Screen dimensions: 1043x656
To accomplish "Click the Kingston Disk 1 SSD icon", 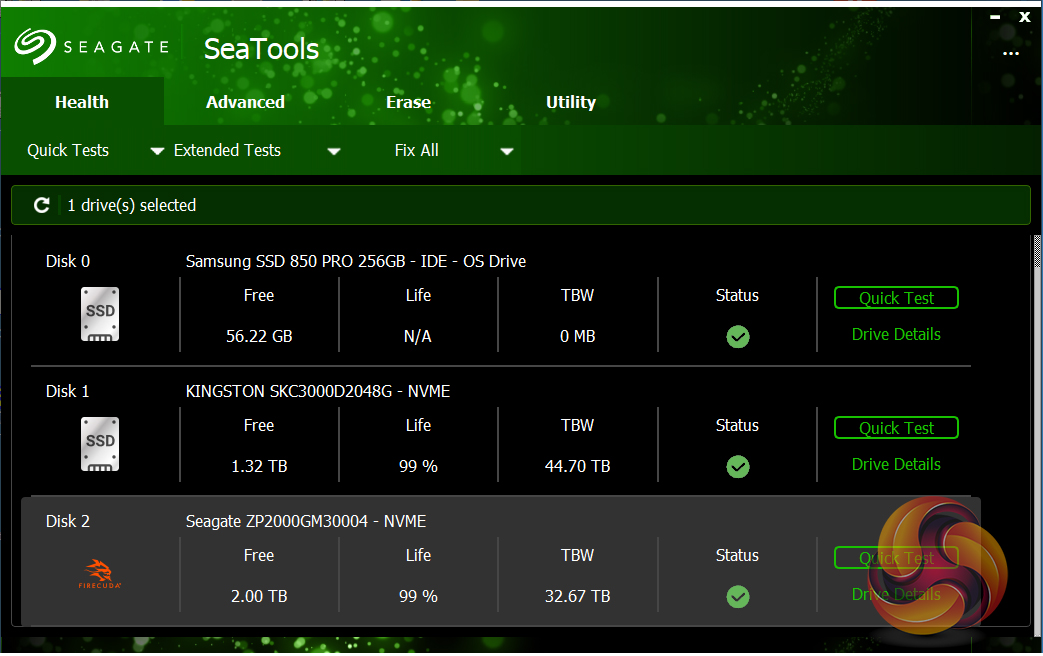I will (x=100, y=445).
